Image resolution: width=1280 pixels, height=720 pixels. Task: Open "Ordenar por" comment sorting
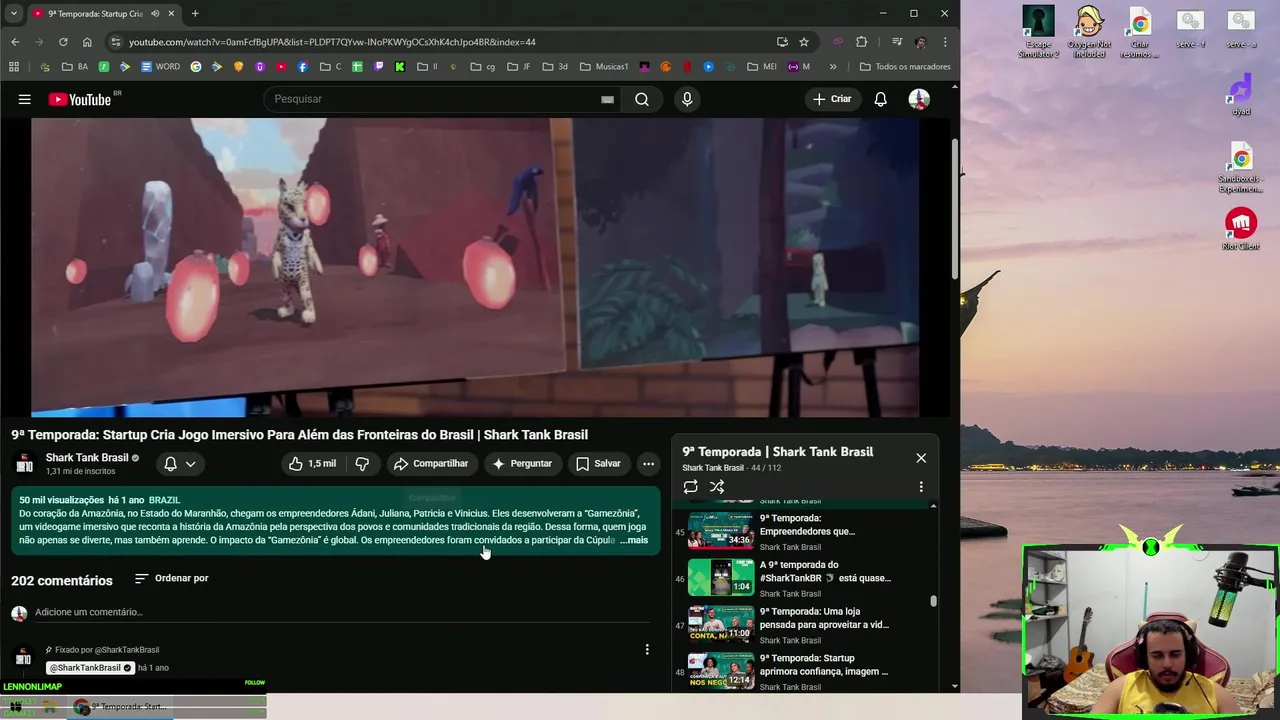pos(171,578)
